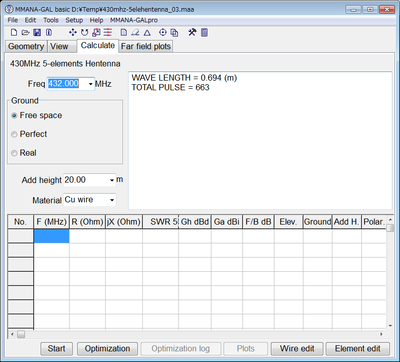Click the Optimization button

pos(107,349)
